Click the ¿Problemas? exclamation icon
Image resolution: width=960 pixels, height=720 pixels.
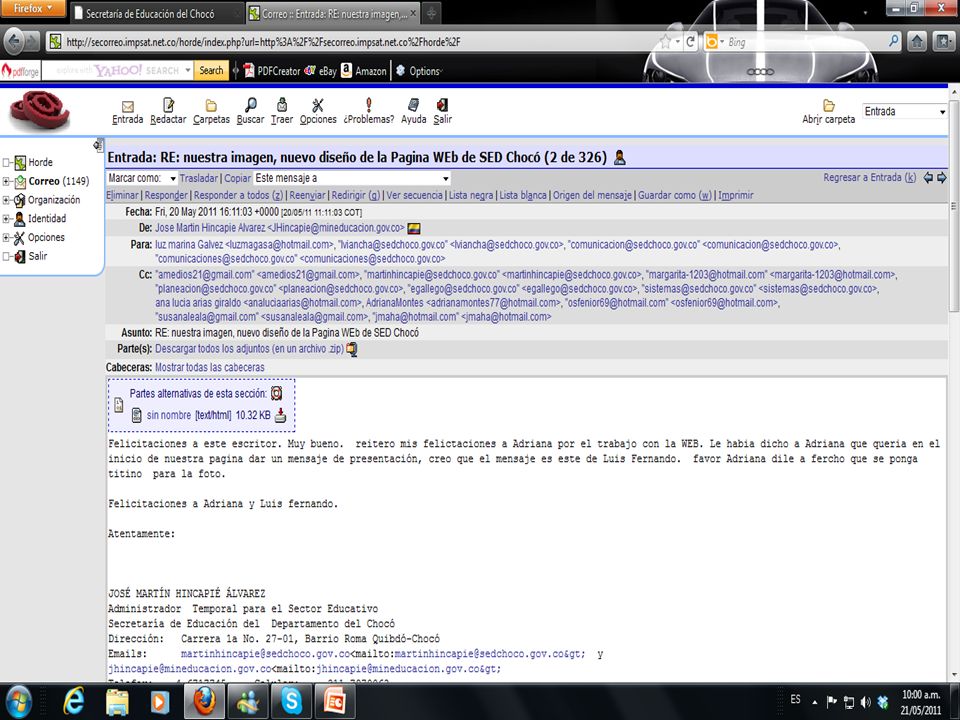click(x=369, y=105)
